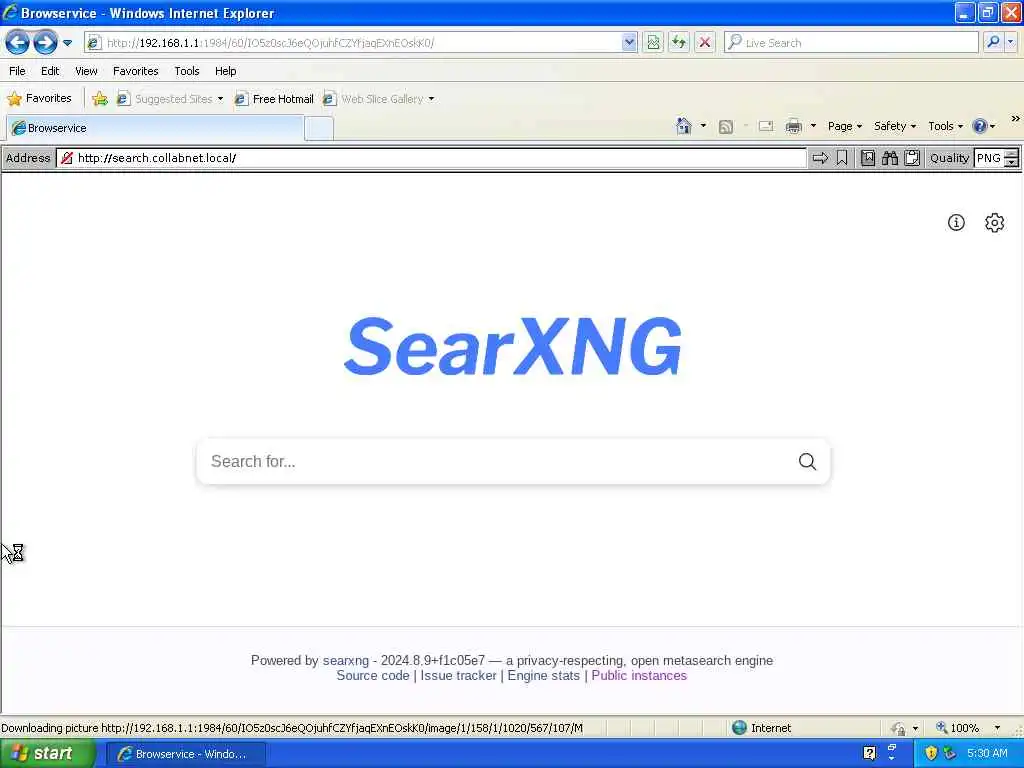
Task: Click the Browservice Go arrow icon
Action: tap(820, 158)
